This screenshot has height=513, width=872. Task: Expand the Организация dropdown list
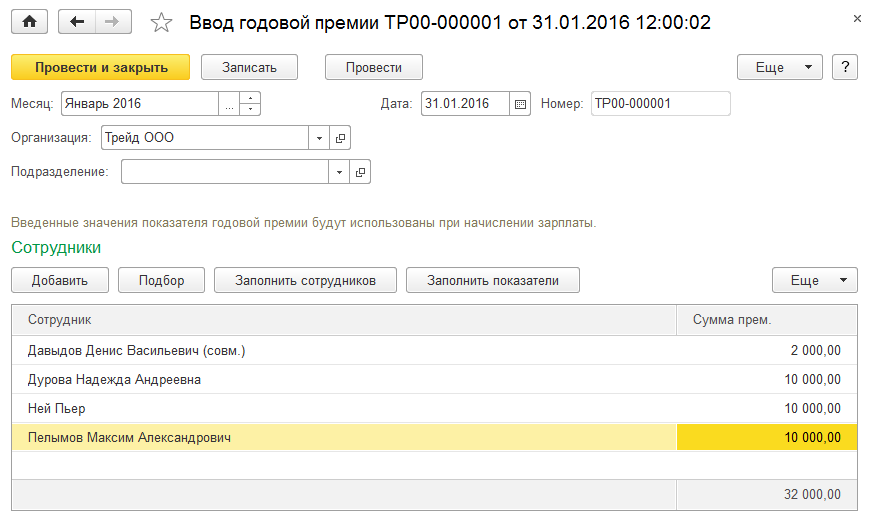tap(320, 138)
